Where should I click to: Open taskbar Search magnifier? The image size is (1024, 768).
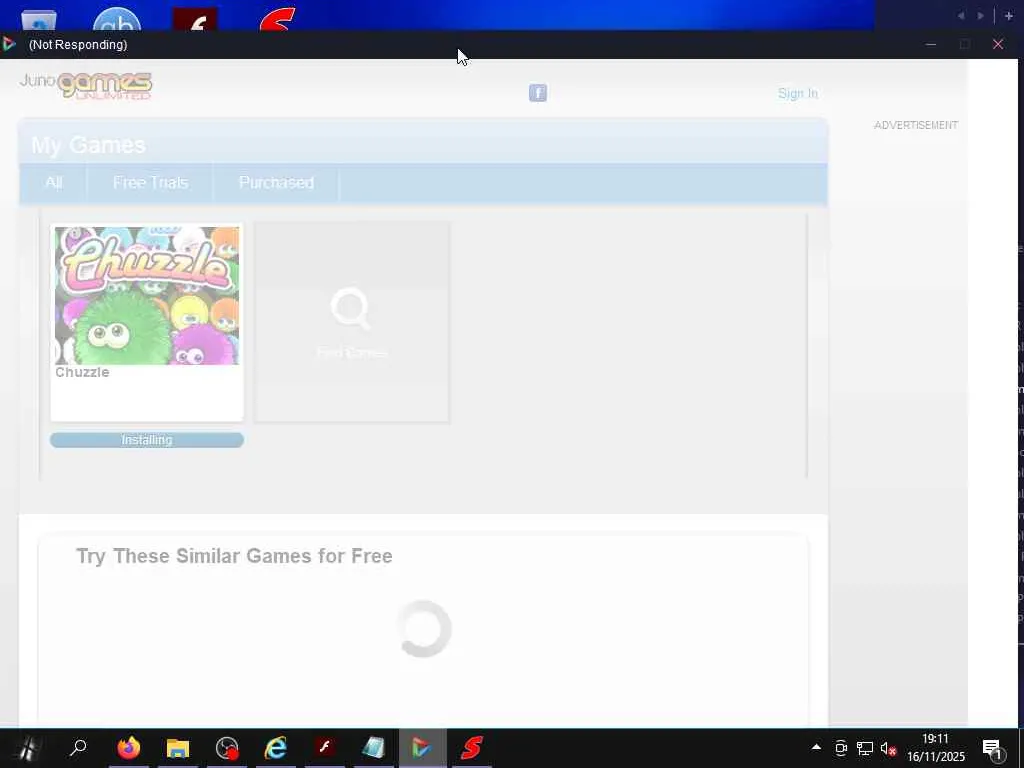pyautogui.click(x=78, y=748)
